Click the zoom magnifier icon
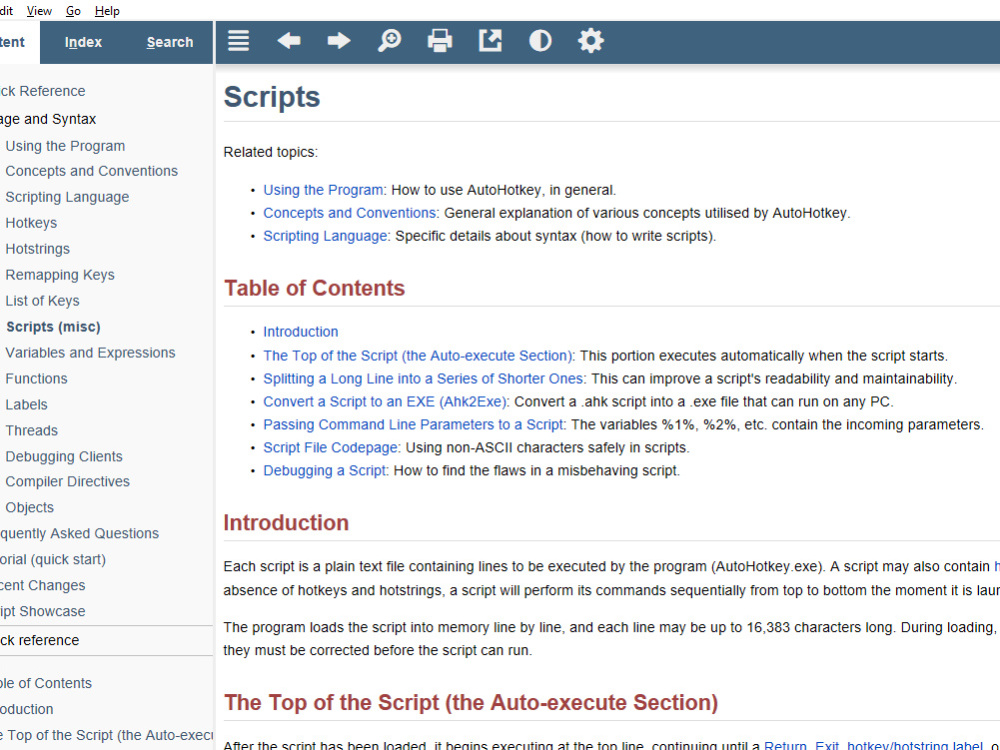 click(x=389, y=41)
